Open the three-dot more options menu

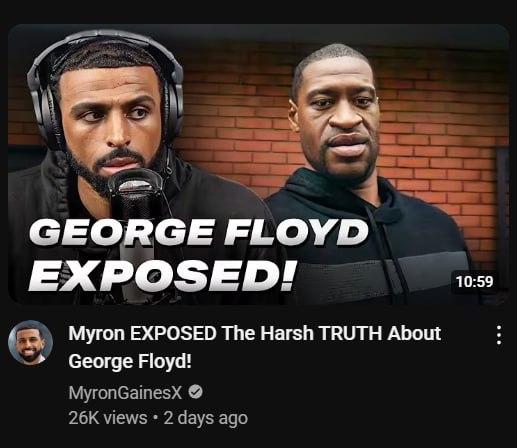499,335
